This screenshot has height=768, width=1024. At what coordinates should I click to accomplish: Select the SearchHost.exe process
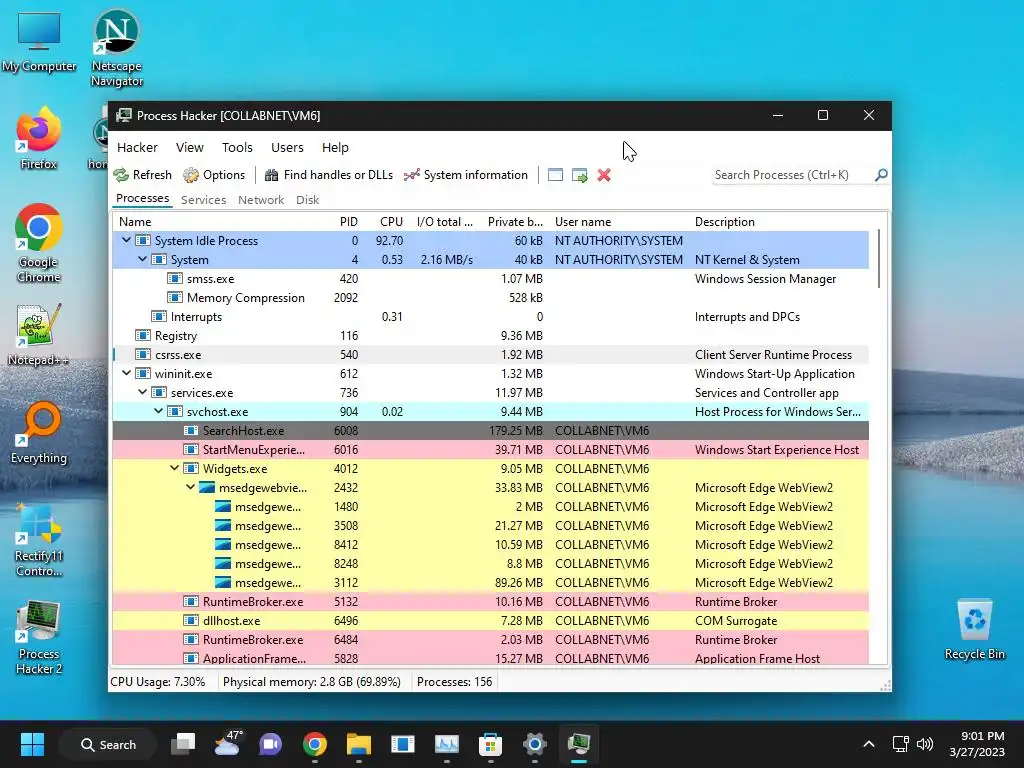click(x=491, y=430)
